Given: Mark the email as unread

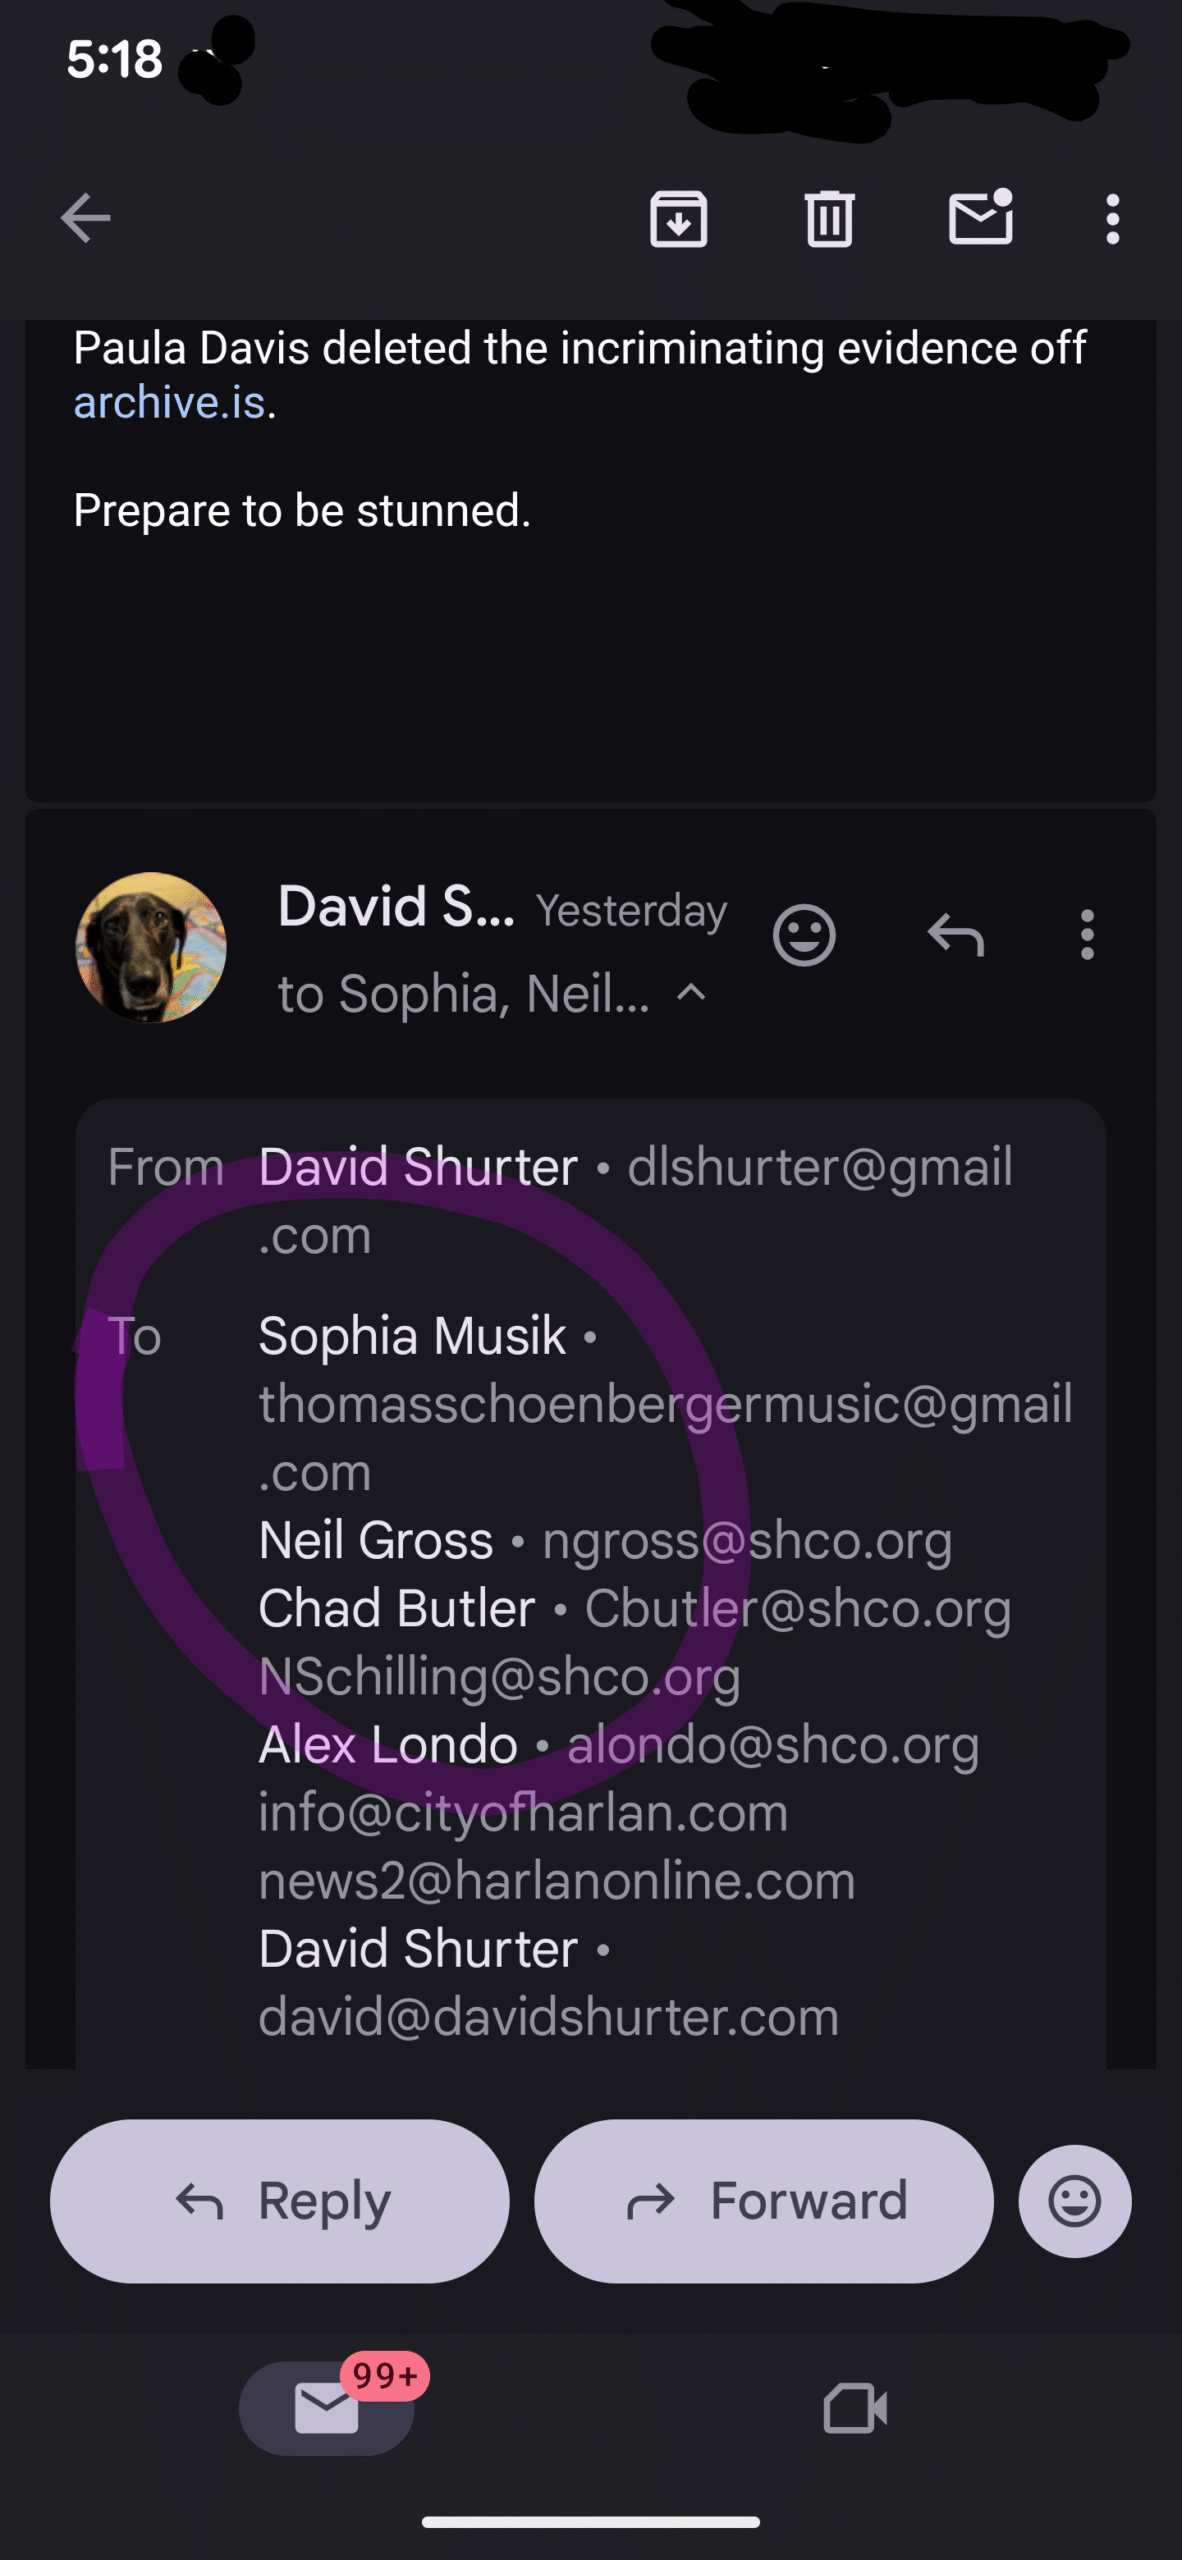Looking at the screenshot, I should [980, 218].
